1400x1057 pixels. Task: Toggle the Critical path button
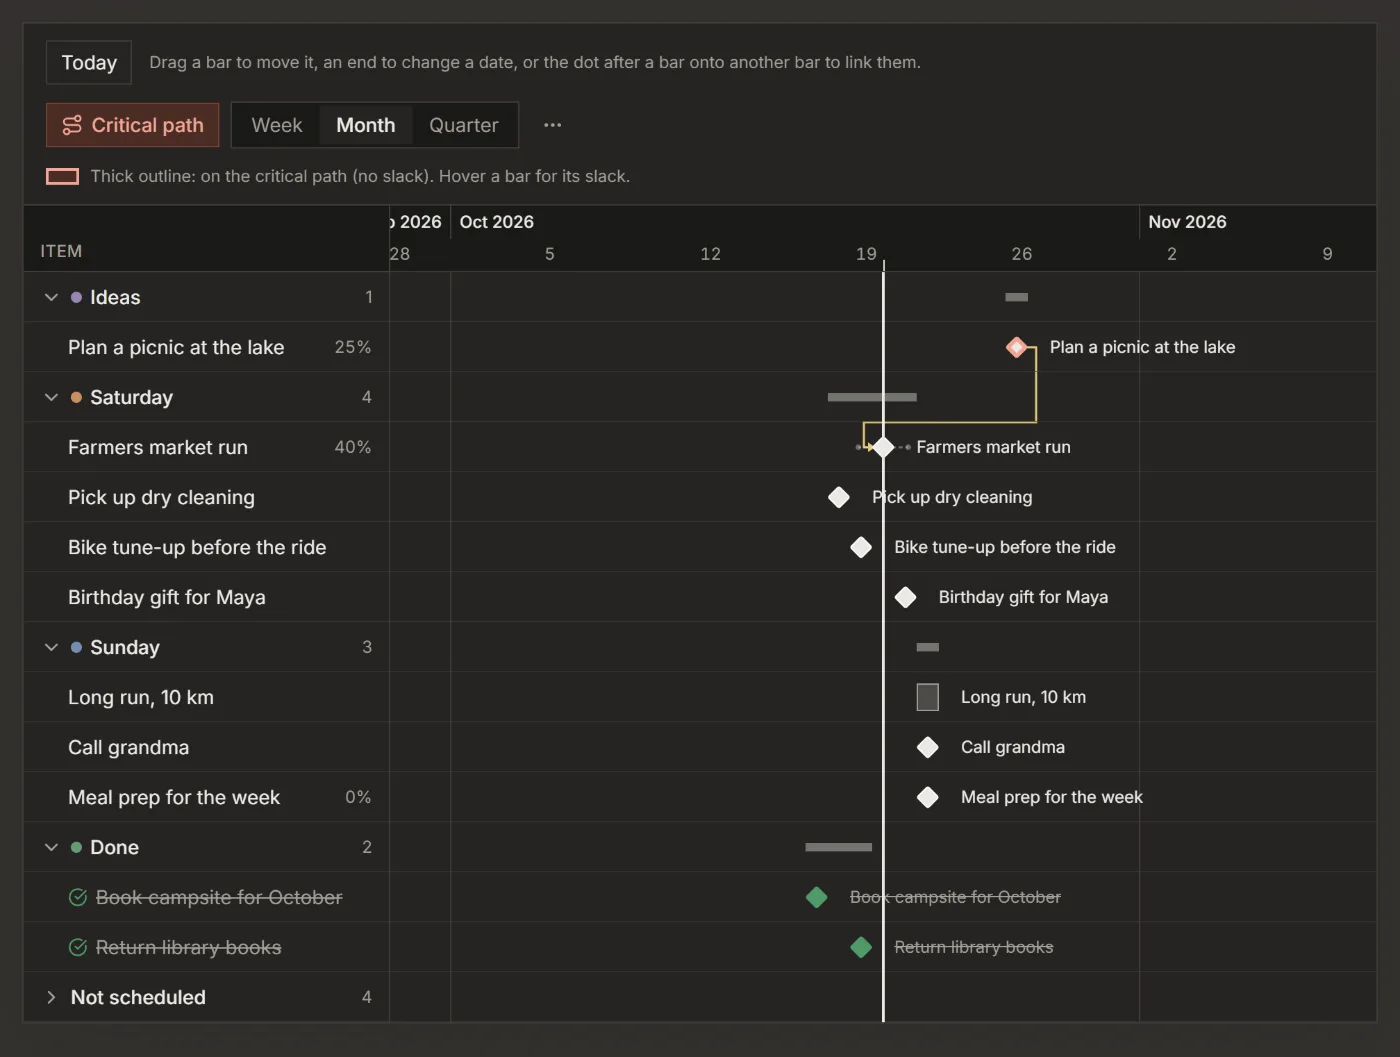[133, 125]
